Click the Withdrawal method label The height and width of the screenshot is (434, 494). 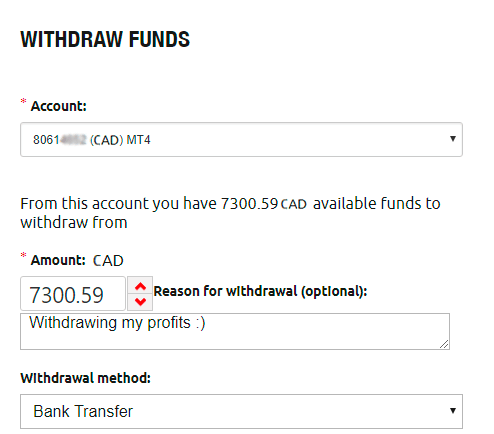tap(86, 378)
